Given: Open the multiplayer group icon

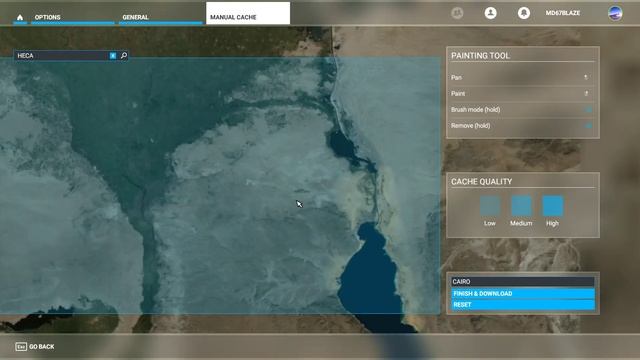Looking at the screenshot, I should click(x=457, y=13).
